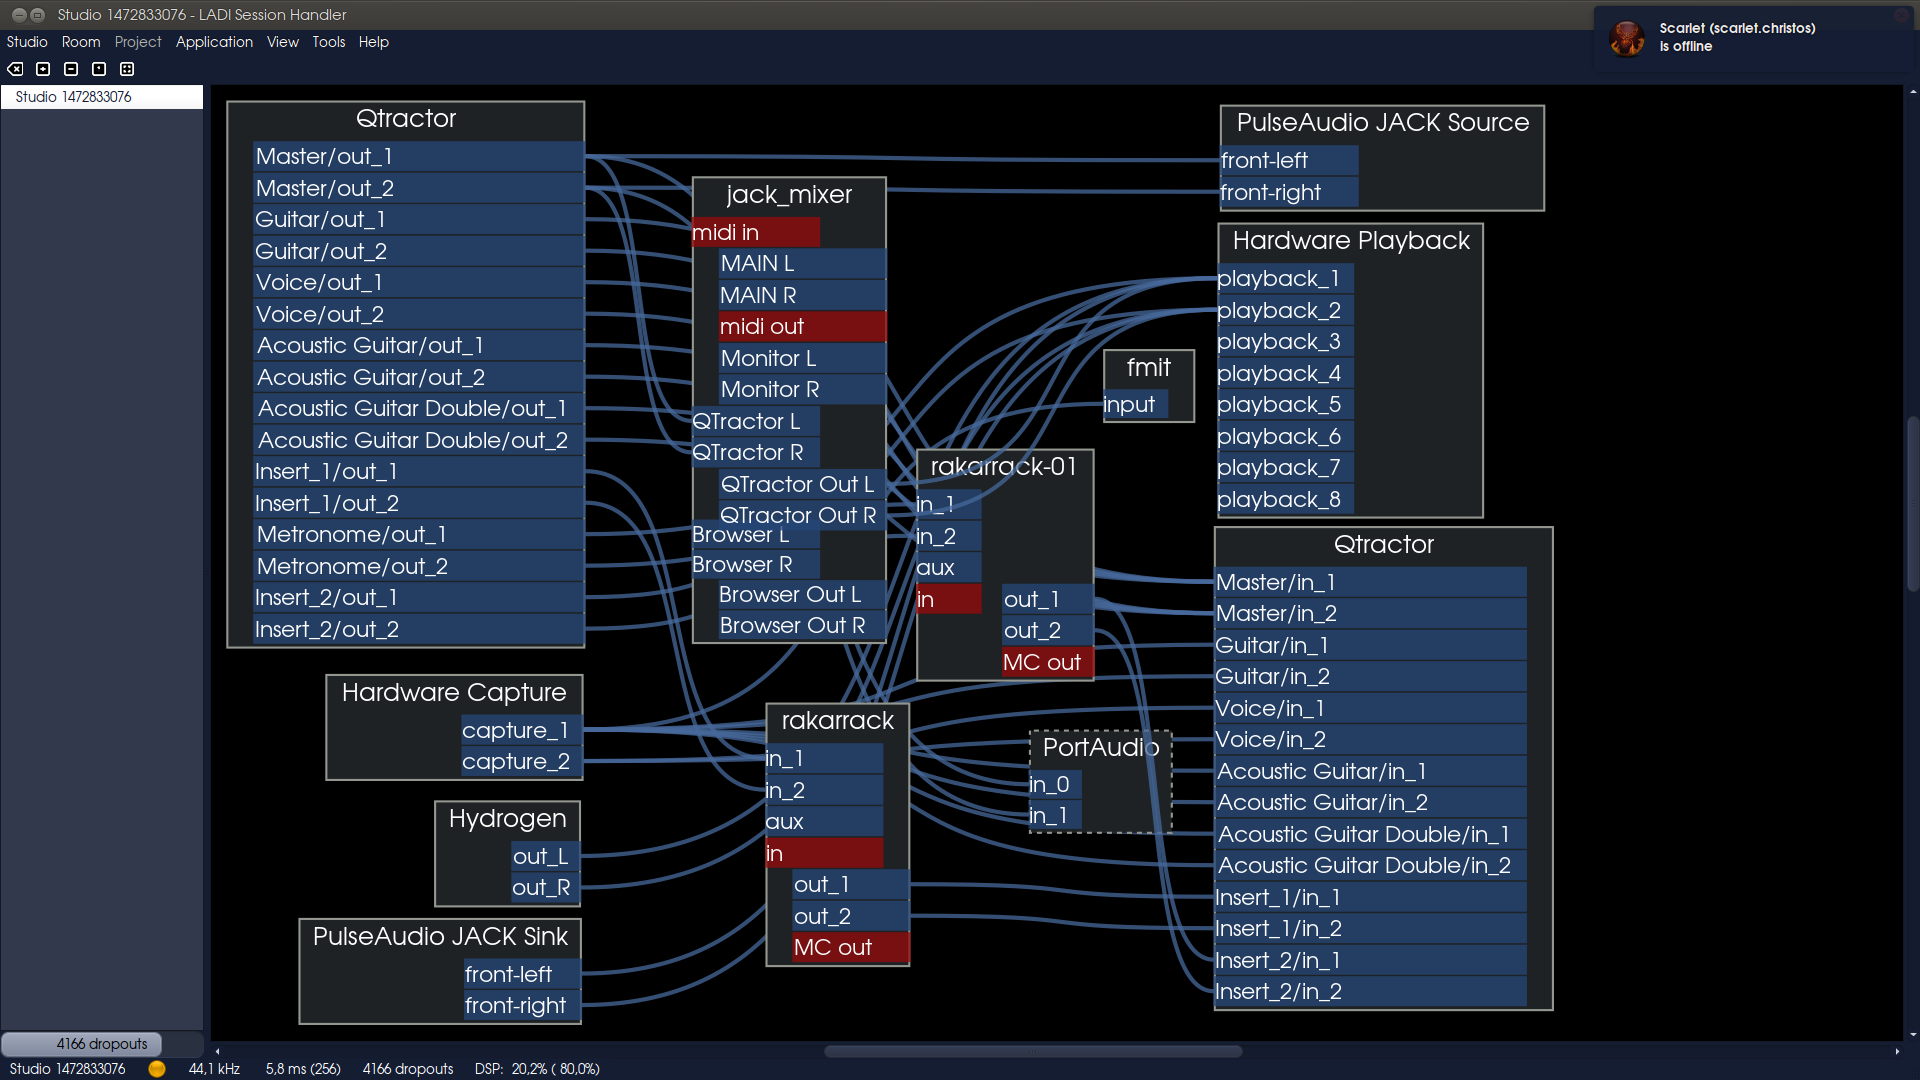This screenshot has height=1080, width=1920.
Task: Open the View menu
Action: coord(283,42)
